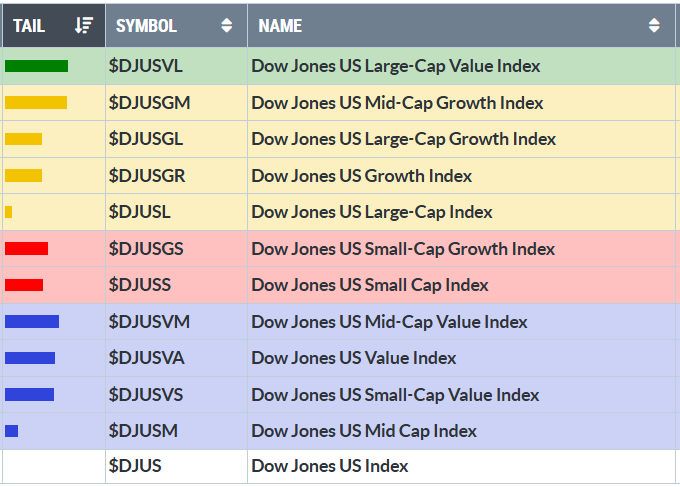
Task: Select the small blue tail bar for $DJUSM
Action: point(12,431)
